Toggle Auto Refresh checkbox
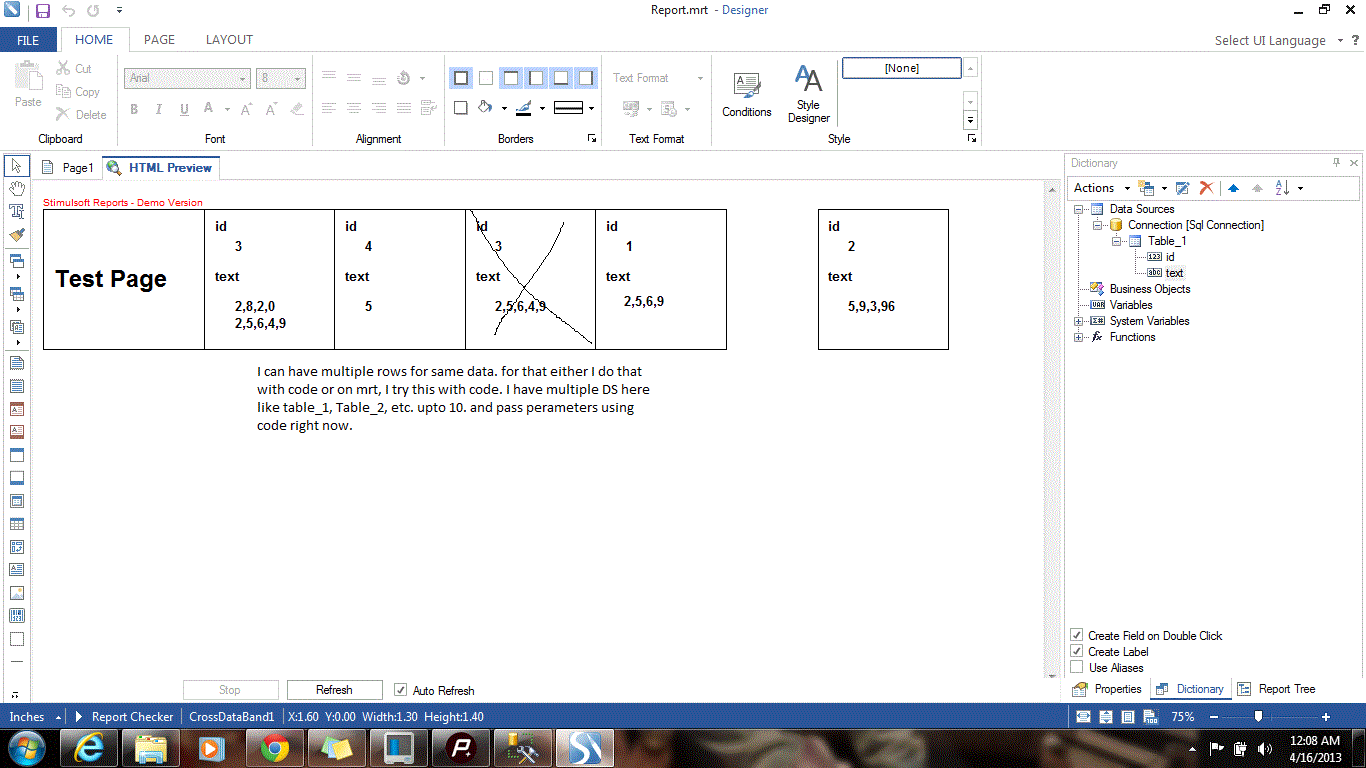1366x768 pixels. click(x=401, y=690)
